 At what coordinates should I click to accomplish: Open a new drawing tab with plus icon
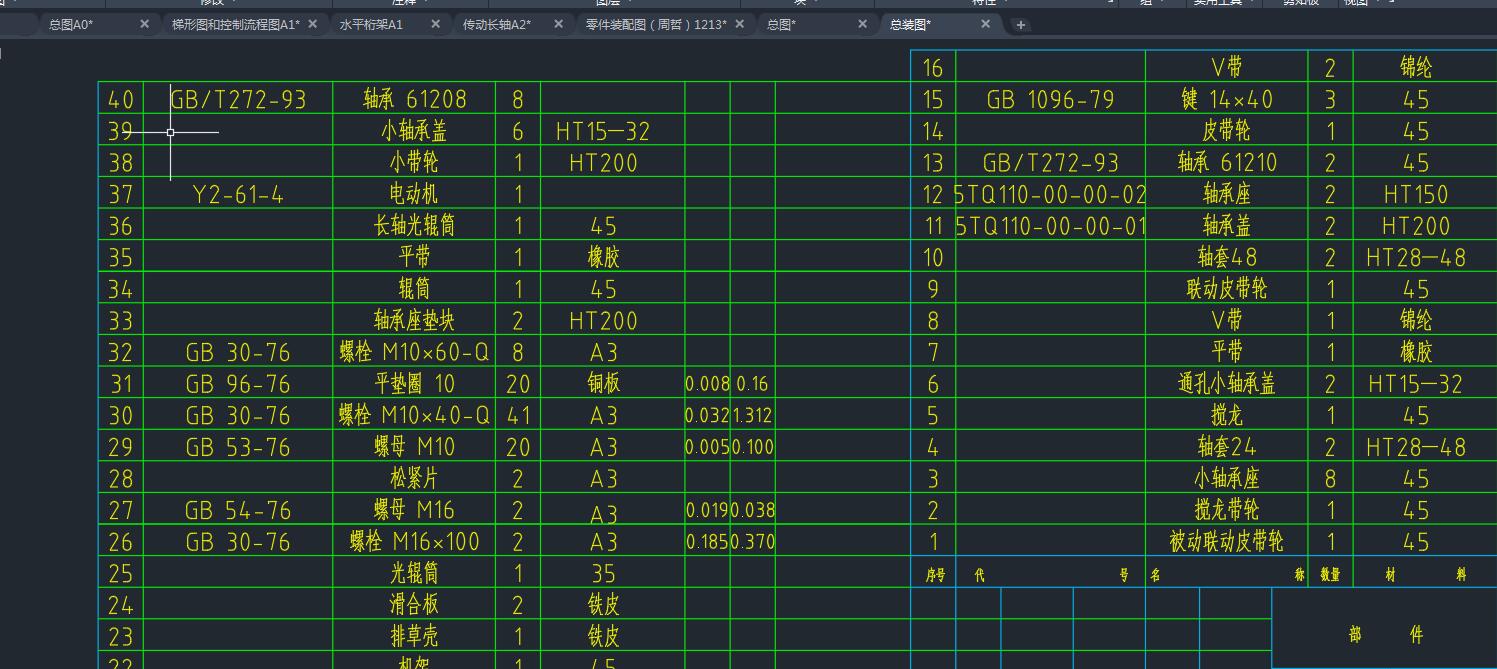[1020, 25]
